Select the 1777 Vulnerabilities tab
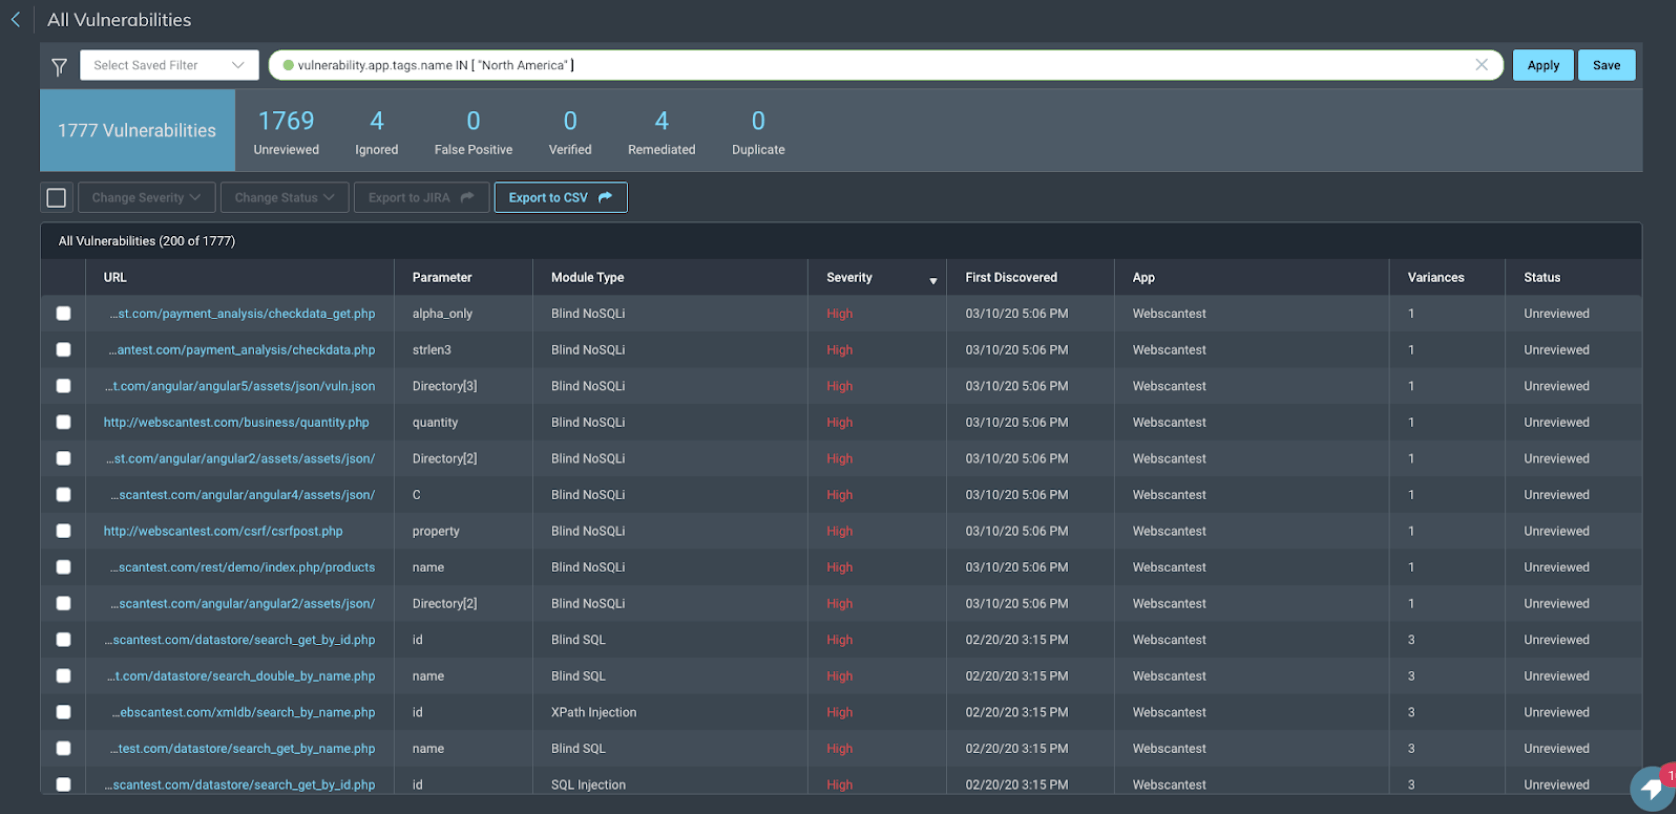Screen dimensions: 1676x814 pos(137,131)
